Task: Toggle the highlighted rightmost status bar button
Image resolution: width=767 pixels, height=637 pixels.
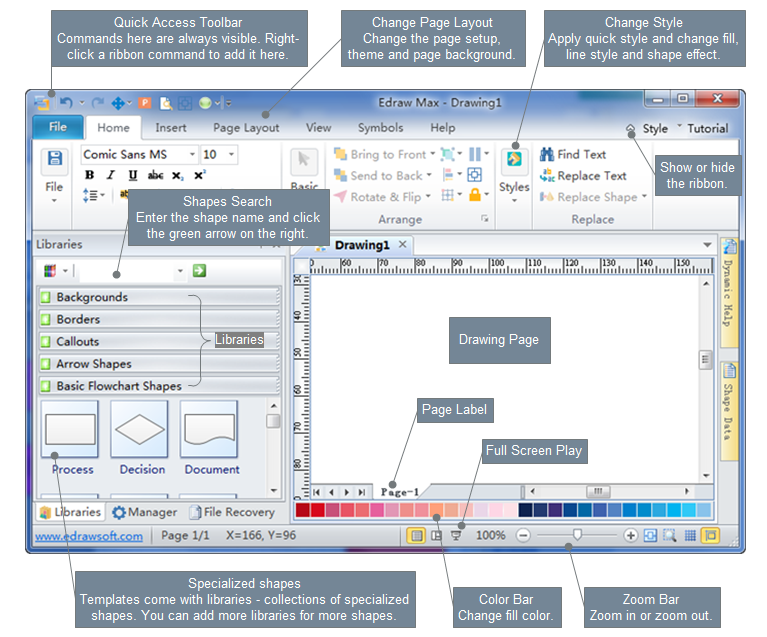Action: 710,536
